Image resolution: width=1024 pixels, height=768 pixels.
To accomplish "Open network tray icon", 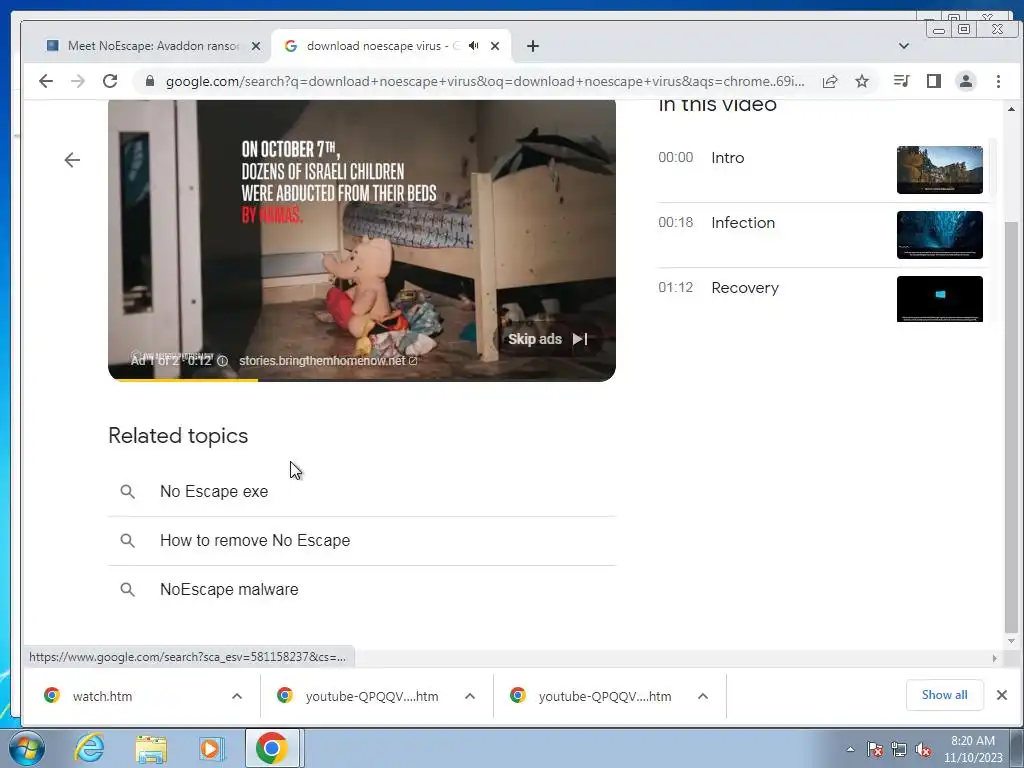I will point(899,749).
